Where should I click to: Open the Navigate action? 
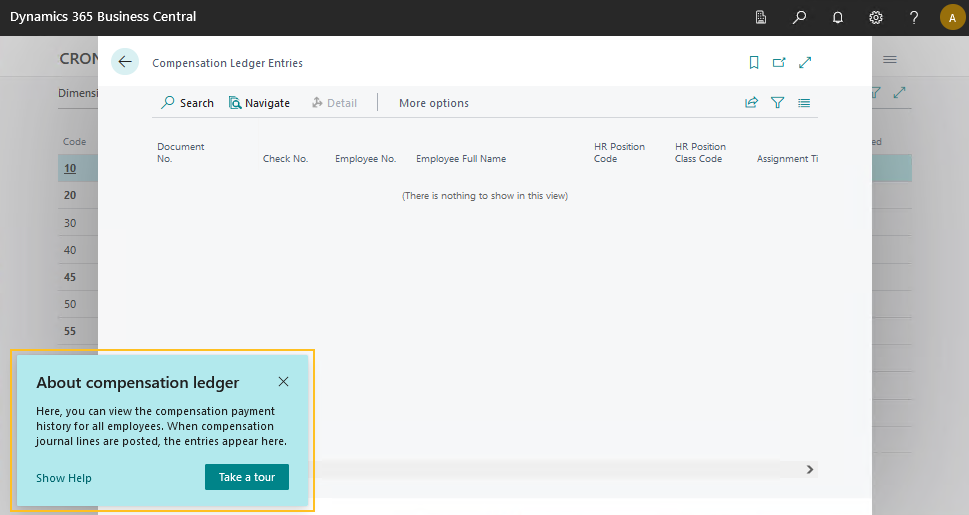click(x=259, y=103)
